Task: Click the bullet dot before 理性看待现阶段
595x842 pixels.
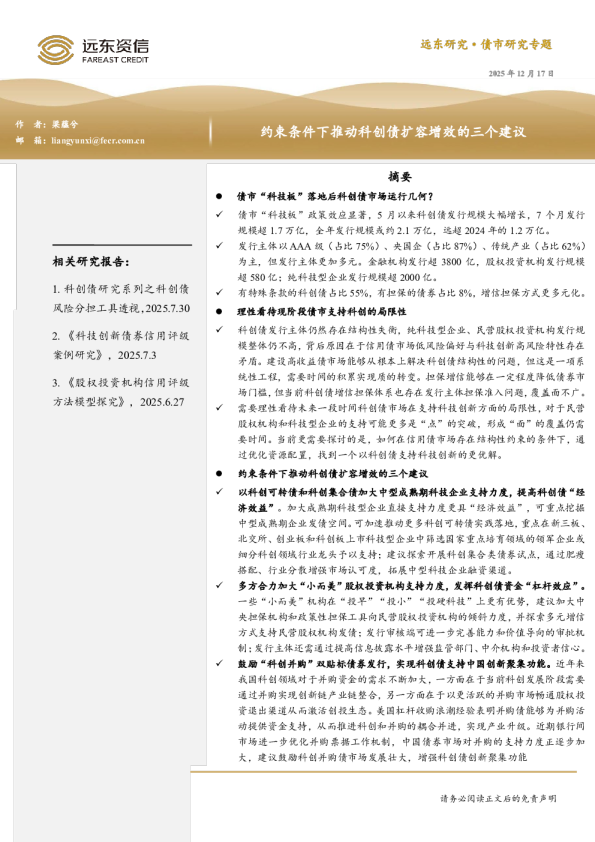Action: pyautogui.click(x=219, y=311)
